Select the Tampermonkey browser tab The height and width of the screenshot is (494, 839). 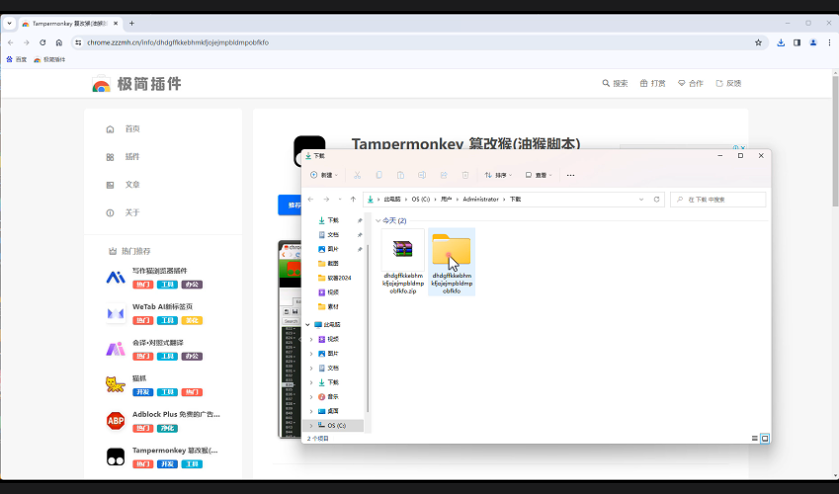coord(70,24)
